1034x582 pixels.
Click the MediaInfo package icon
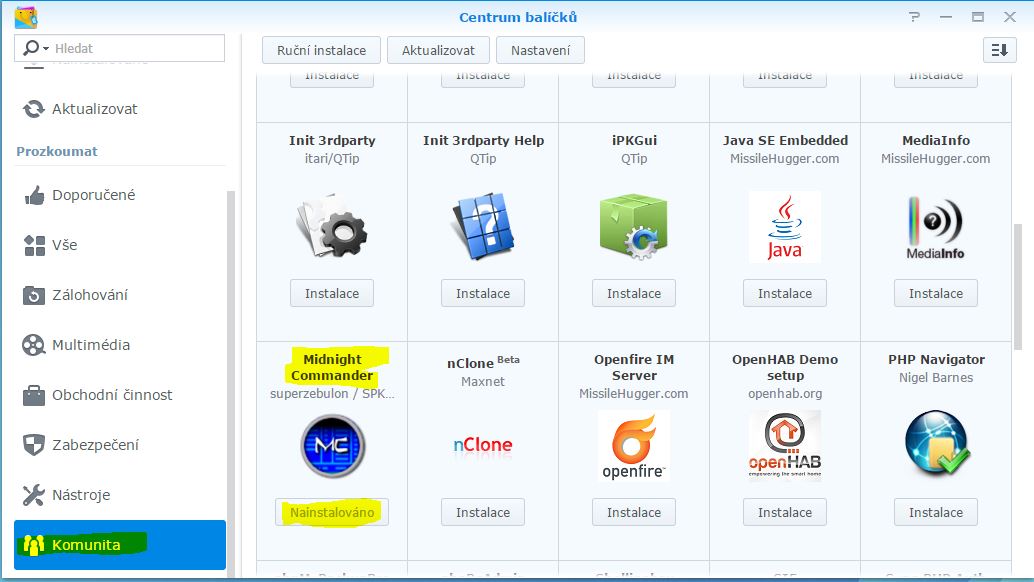(x=936, y=227)
